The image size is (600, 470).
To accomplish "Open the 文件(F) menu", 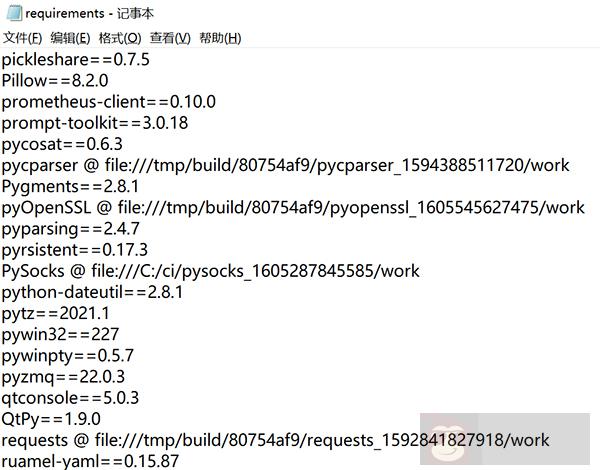I will click(x=22, y=38).
